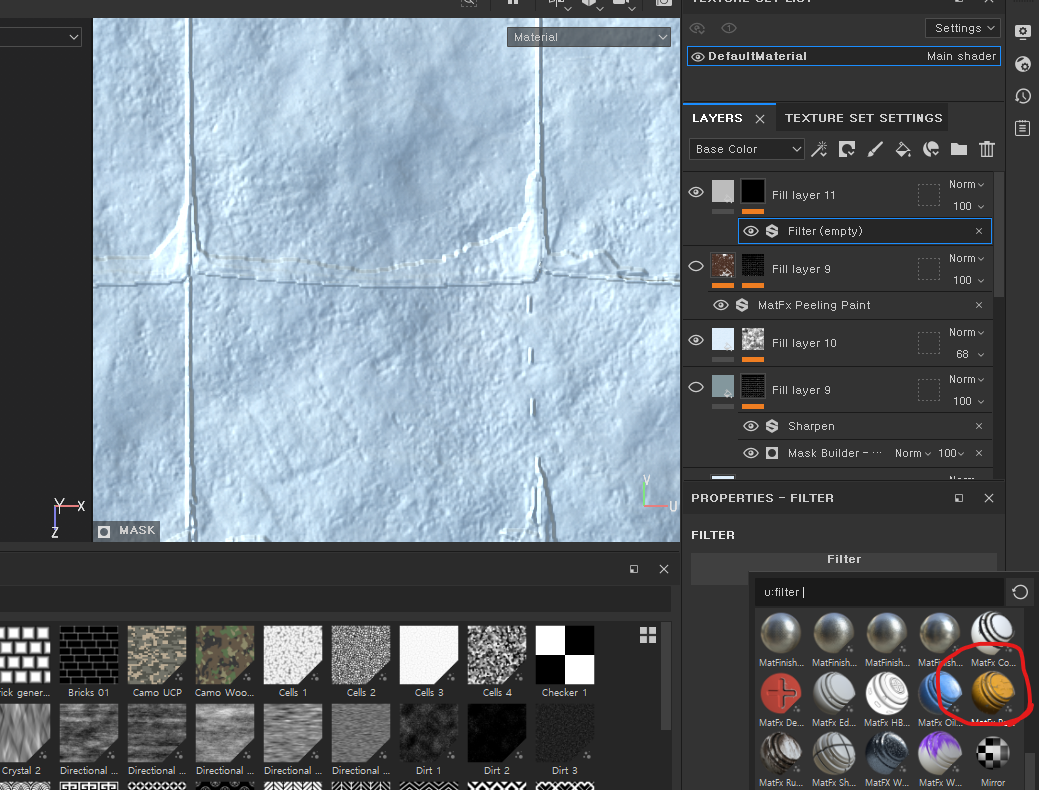This screenshot has width=1039, height=790.
Task: Select the Filter (empty) row
Action: click(x=865, y=231)
